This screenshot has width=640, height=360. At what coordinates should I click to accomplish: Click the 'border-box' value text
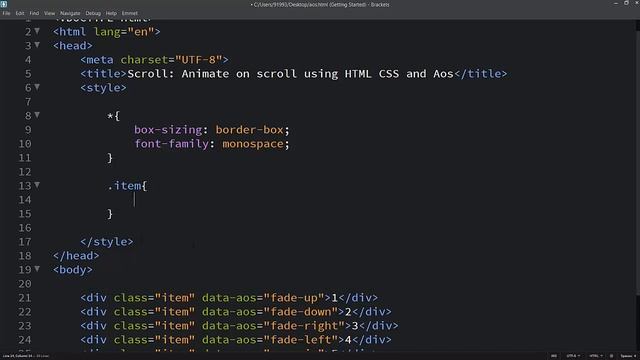[249, 130]
